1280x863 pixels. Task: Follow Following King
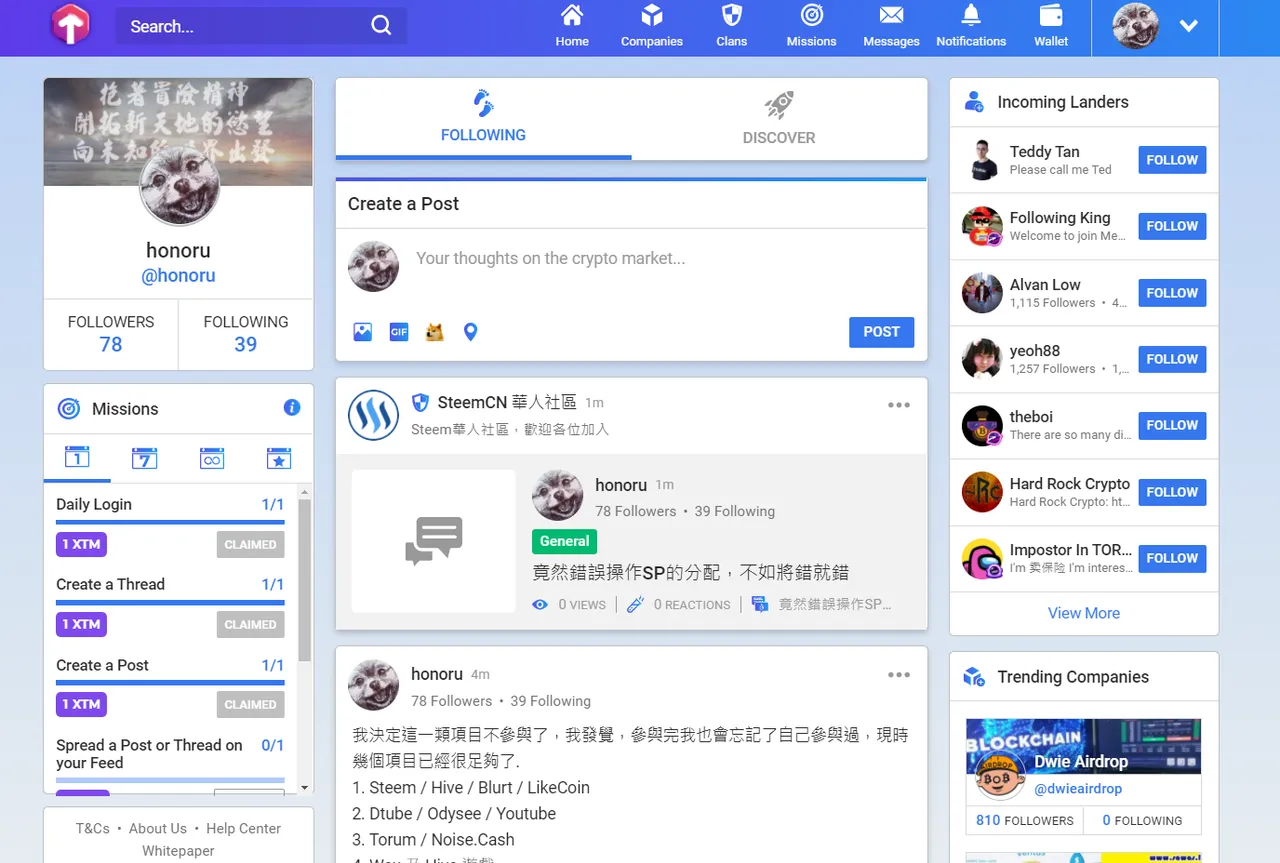(x=1172, y=226)
